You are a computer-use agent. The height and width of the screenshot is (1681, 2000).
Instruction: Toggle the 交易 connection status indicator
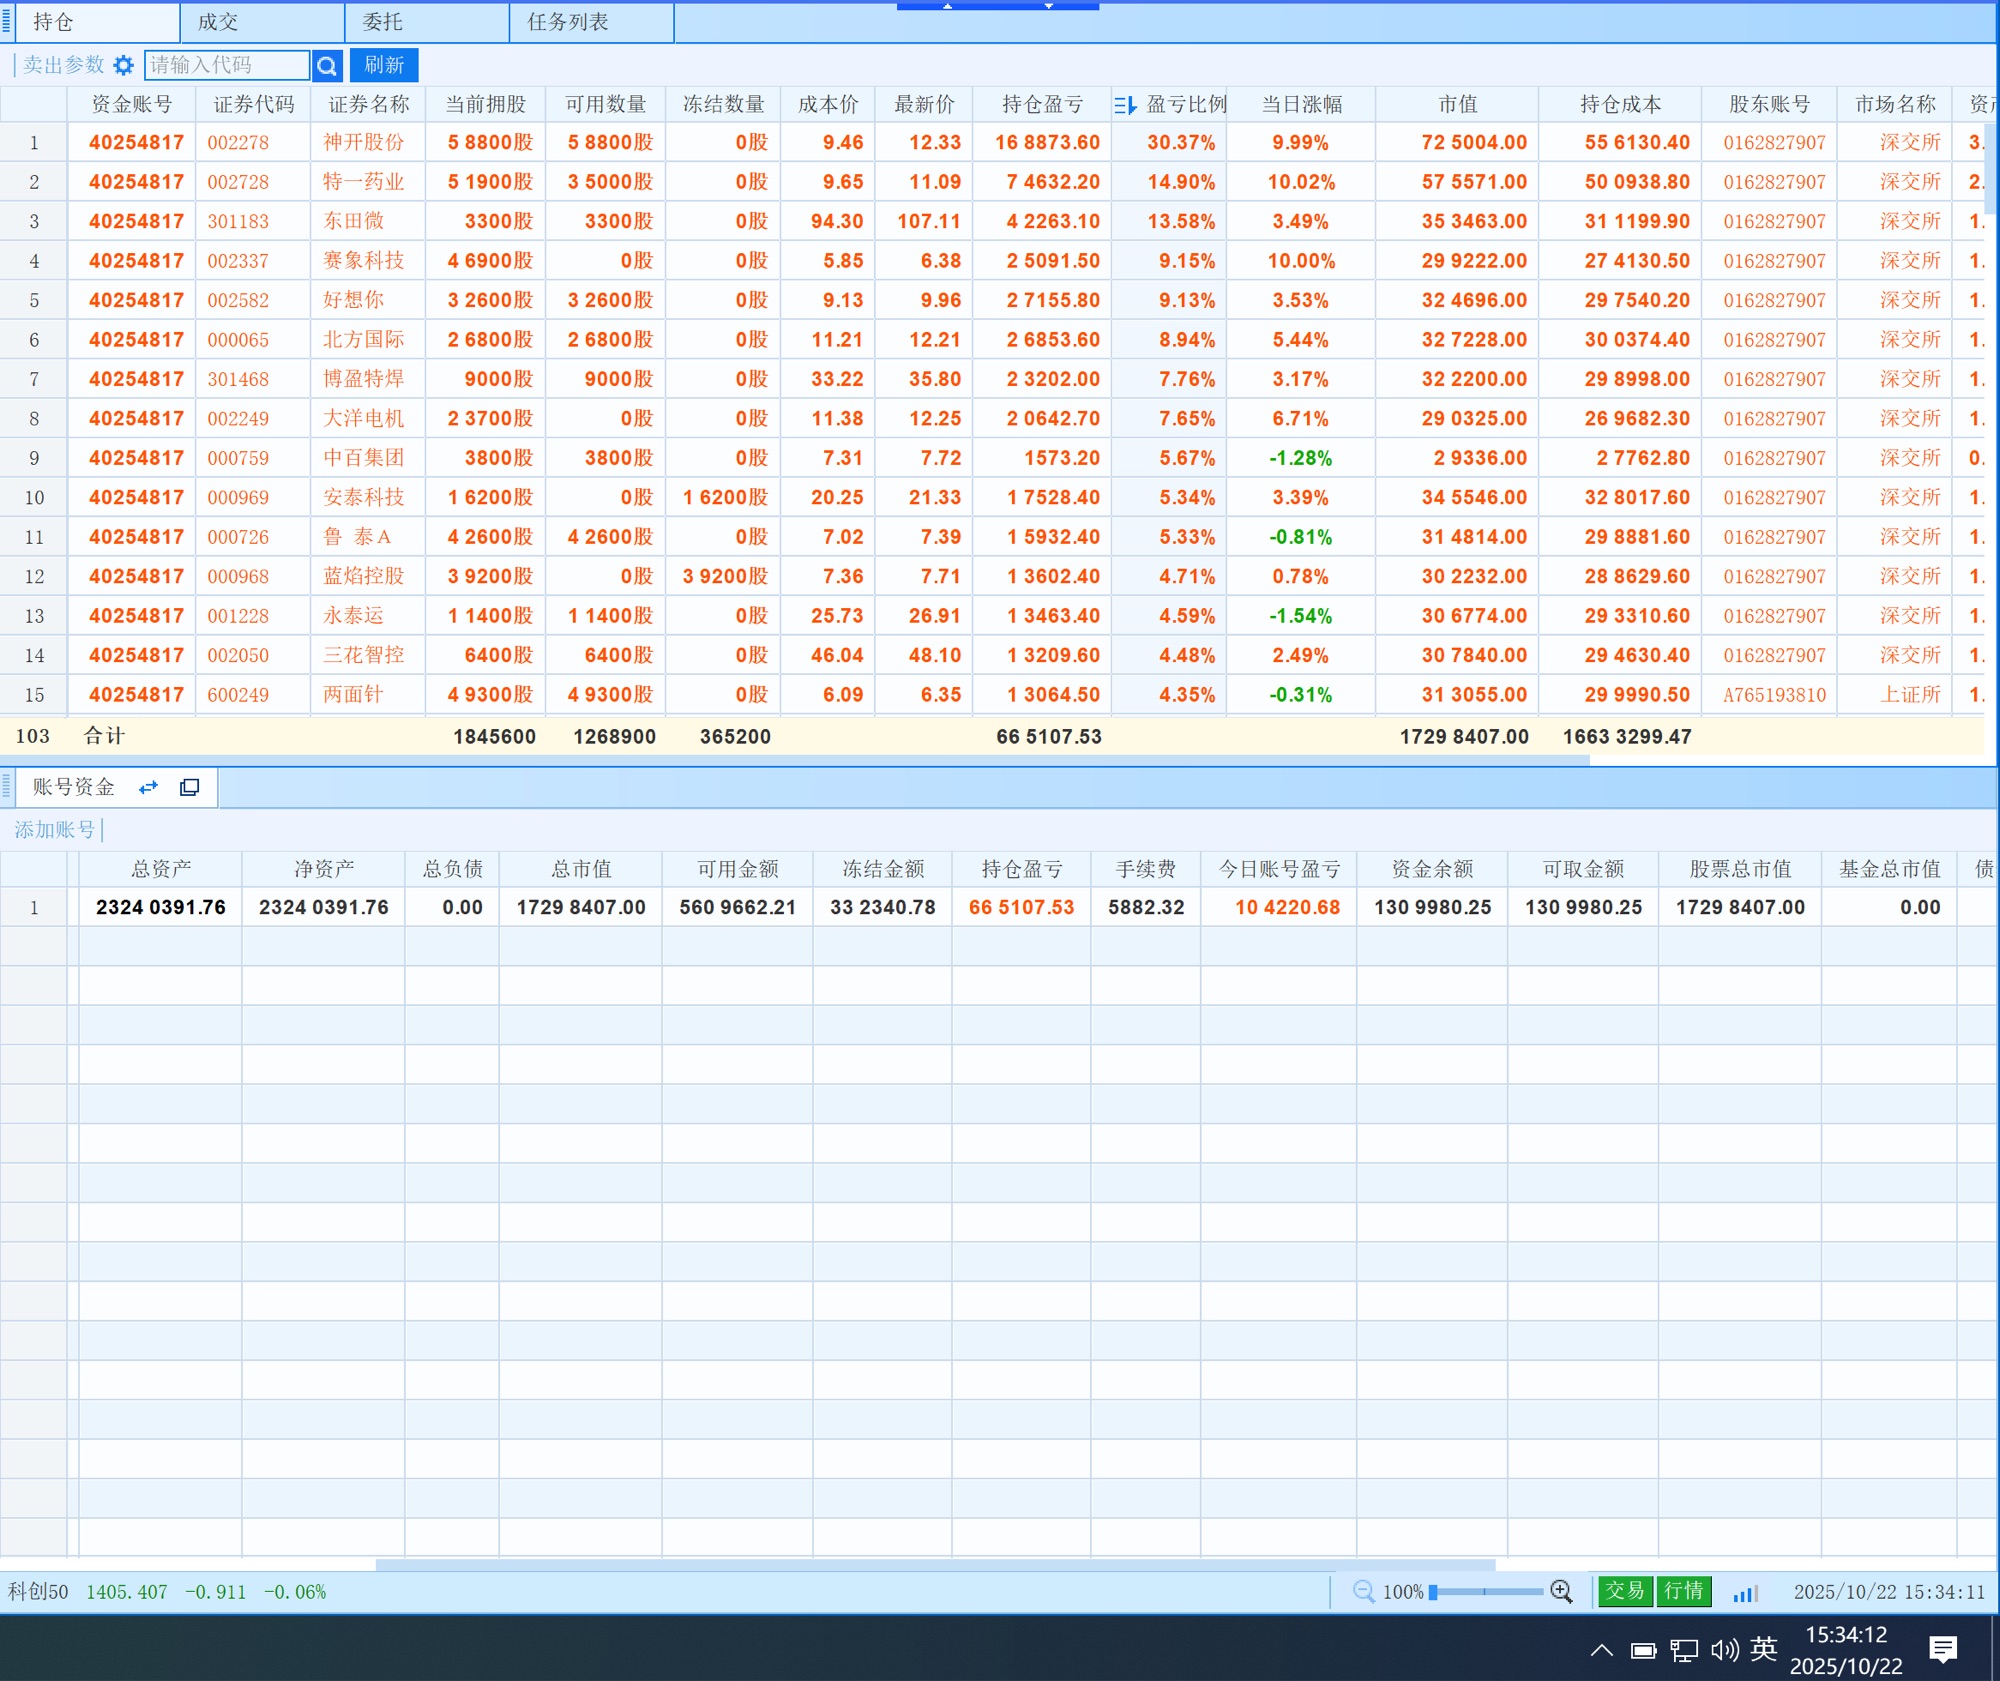click(x=1625, y=1591)
